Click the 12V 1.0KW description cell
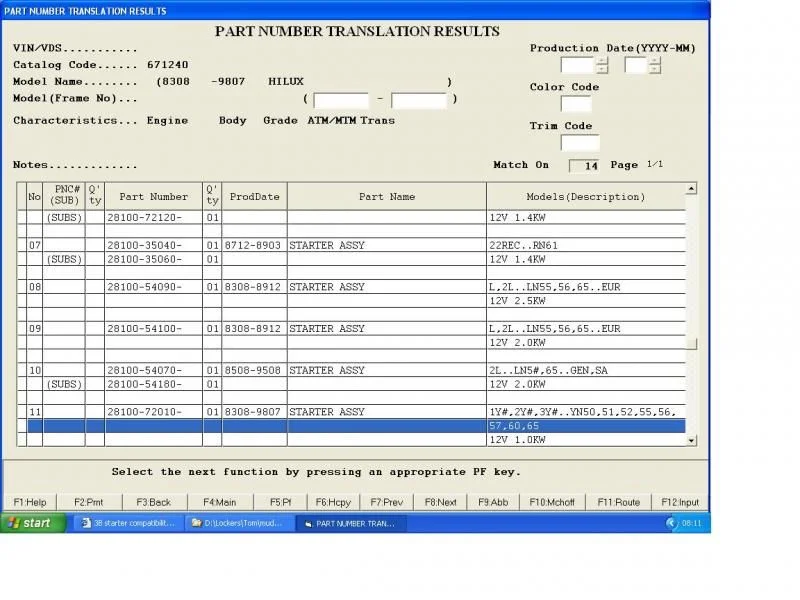Screen dimensions: 800x600 [586, 440]
